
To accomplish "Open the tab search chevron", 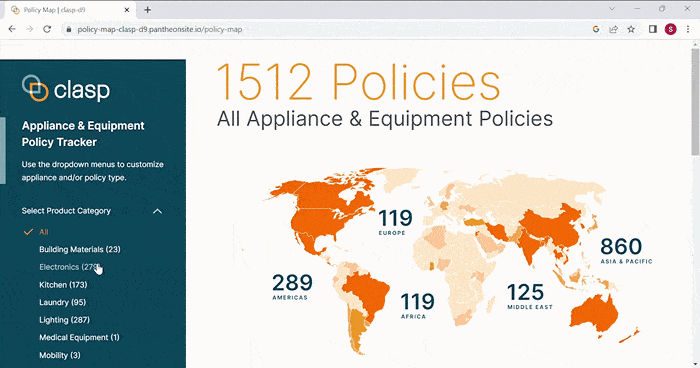I will pos(612,8).
